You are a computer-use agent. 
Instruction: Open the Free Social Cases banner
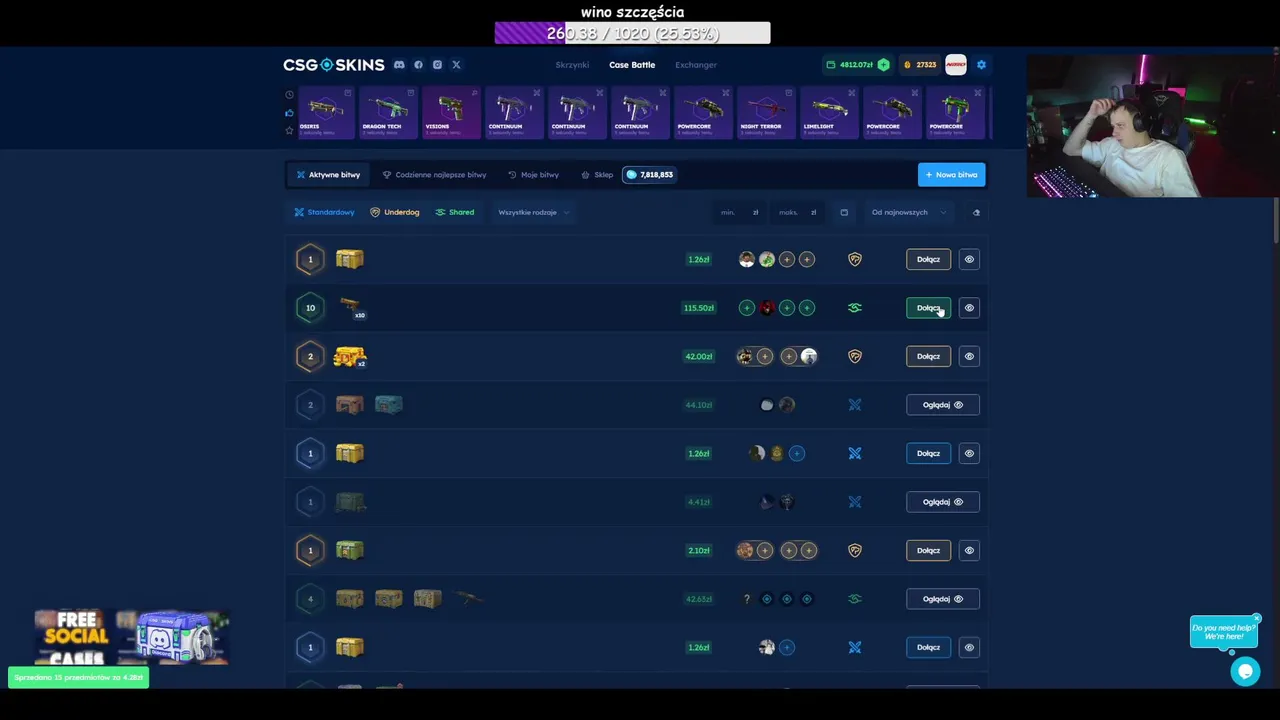(132, 638)
